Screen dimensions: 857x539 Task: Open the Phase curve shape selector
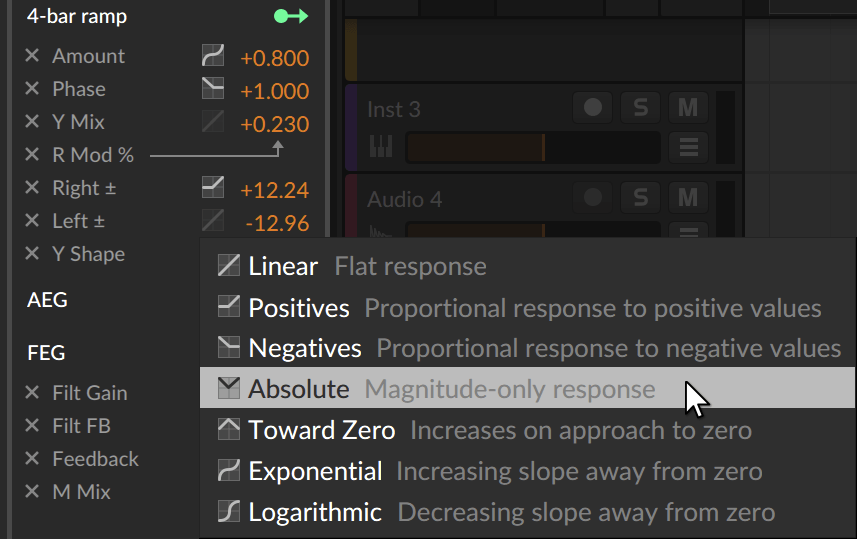coord(213,89)
